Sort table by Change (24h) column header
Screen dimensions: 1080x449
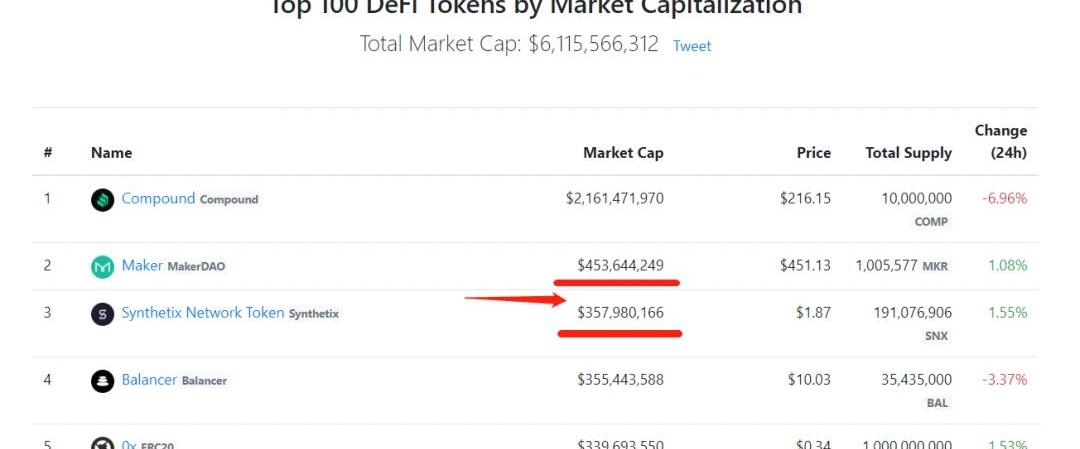[x=1001, y=142]
